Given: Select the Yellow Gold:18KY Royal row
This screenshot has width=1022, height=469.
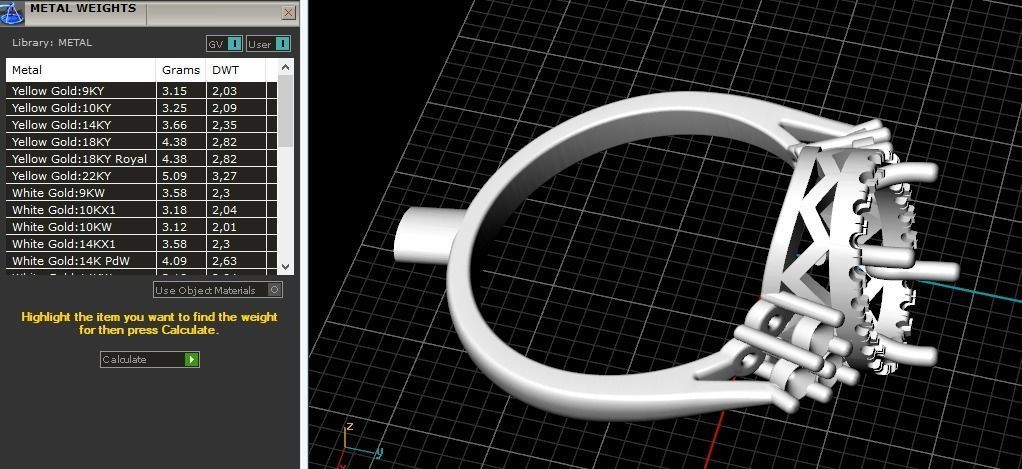Looking at the screenshot, I should (141, 158).
